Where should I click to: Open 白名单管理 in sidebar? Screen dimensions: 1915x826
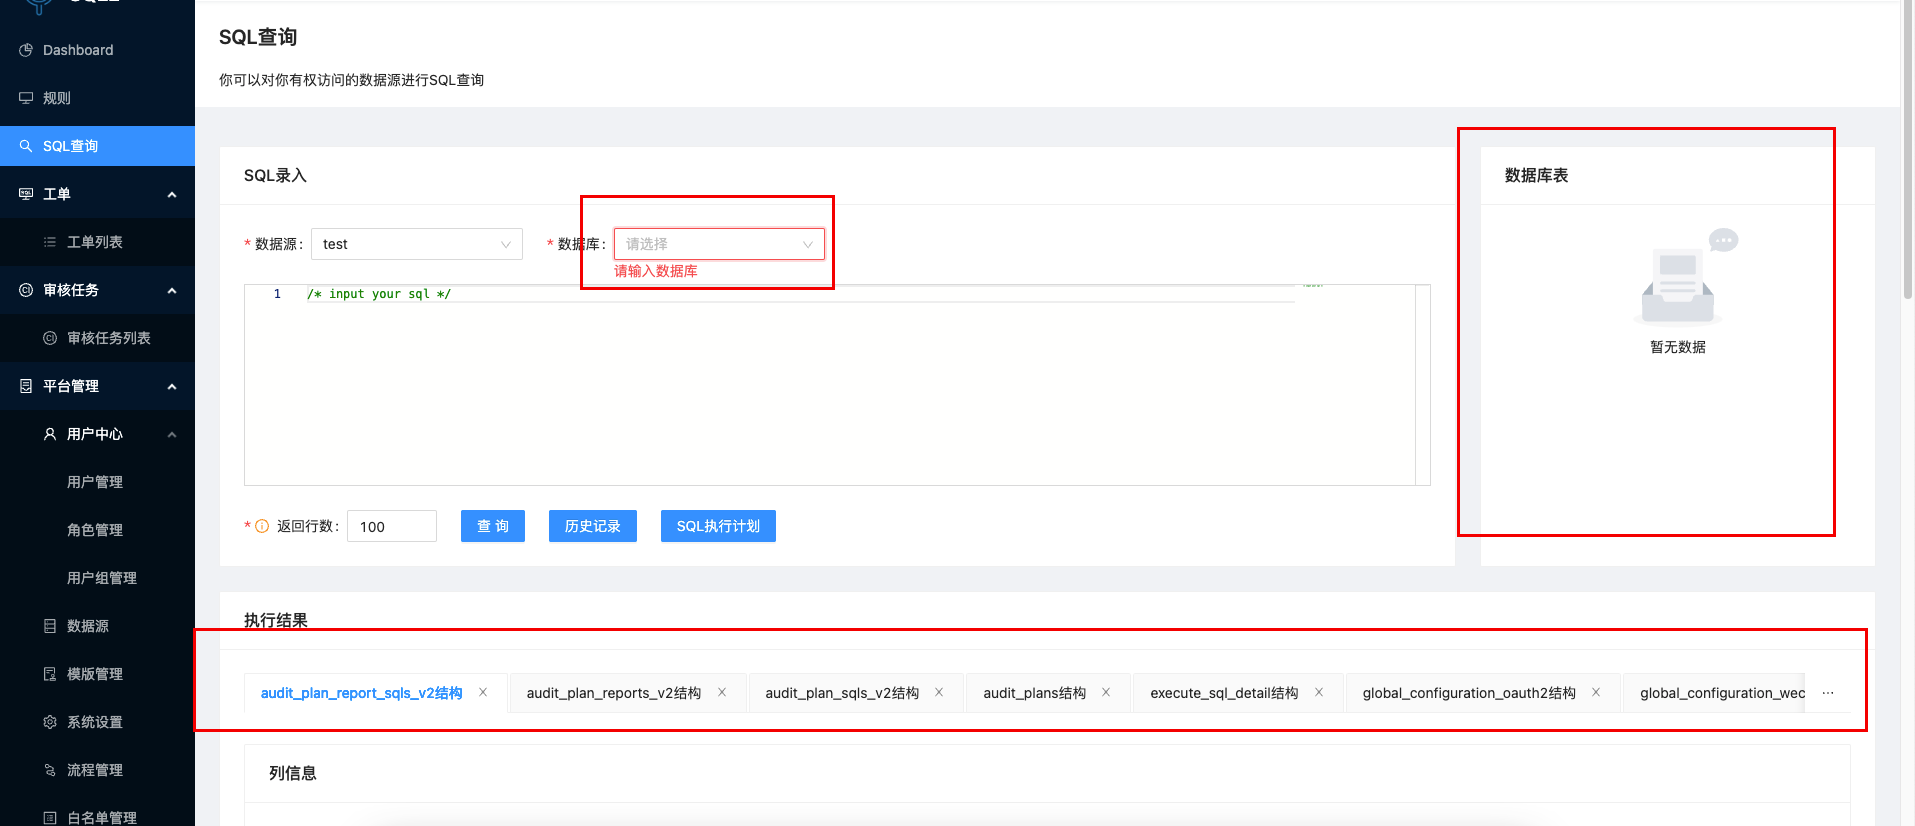(x=97, y=817)
